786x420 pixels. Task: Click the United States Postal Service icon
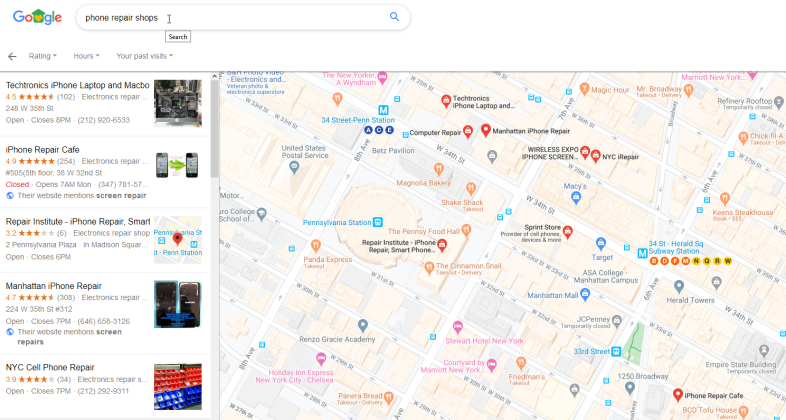294,167
